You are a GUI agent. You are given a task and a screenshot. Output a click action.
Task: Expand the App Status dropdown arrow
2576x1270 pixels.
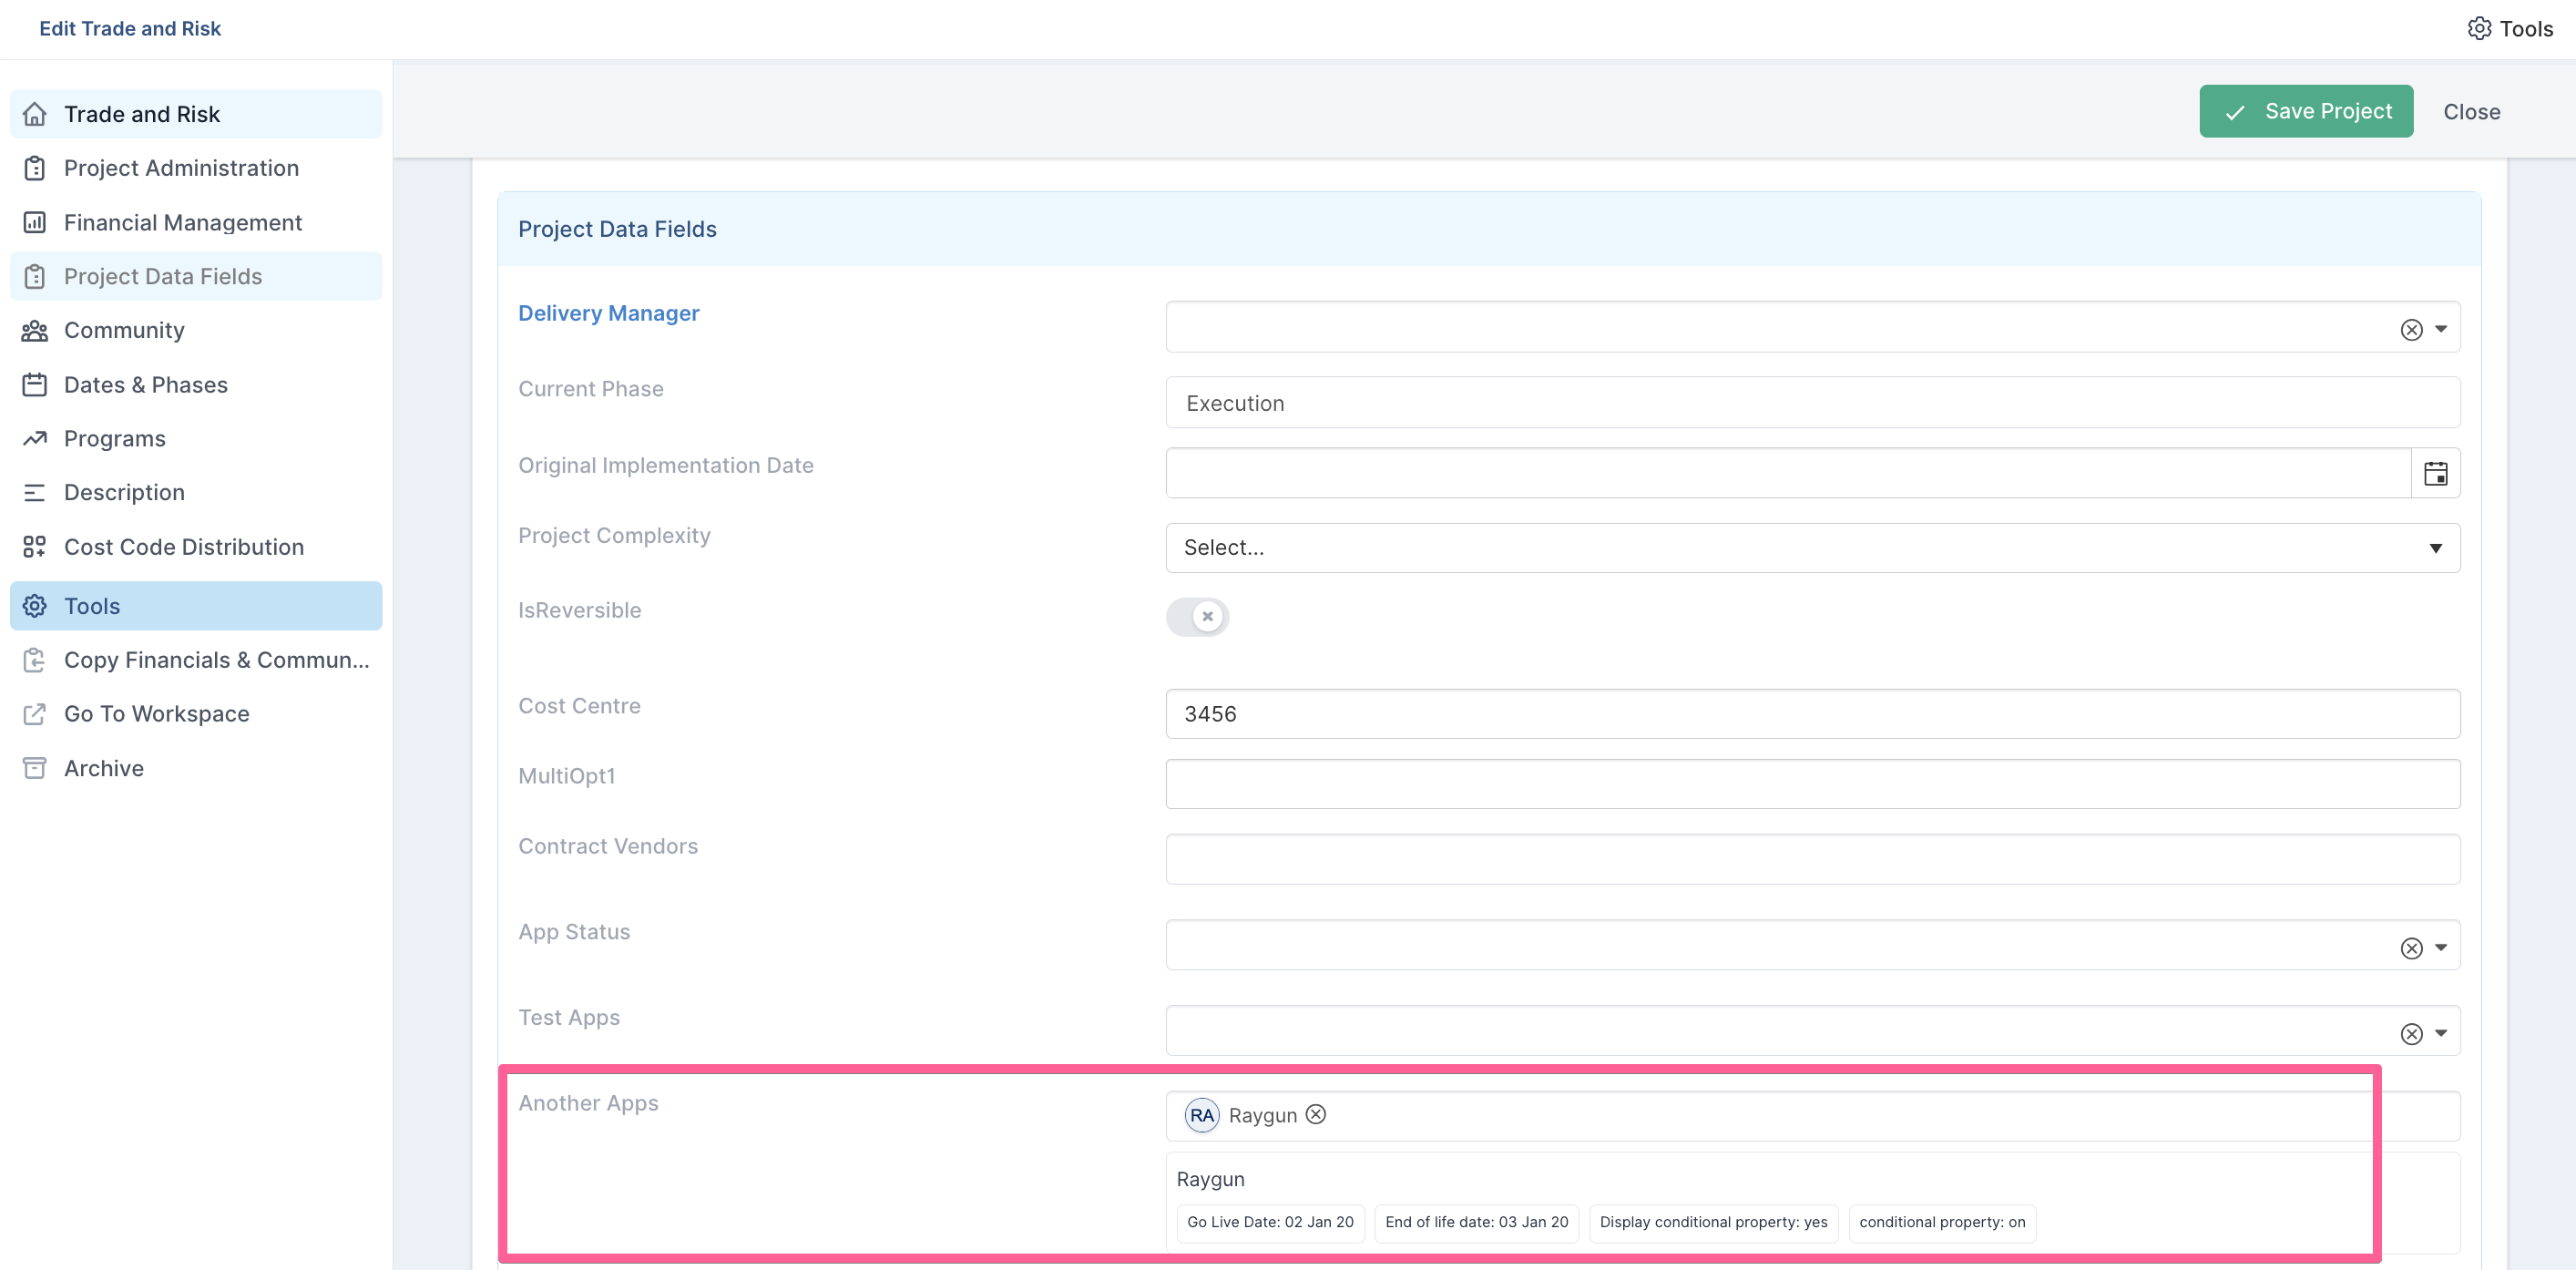click(2441, 947)
